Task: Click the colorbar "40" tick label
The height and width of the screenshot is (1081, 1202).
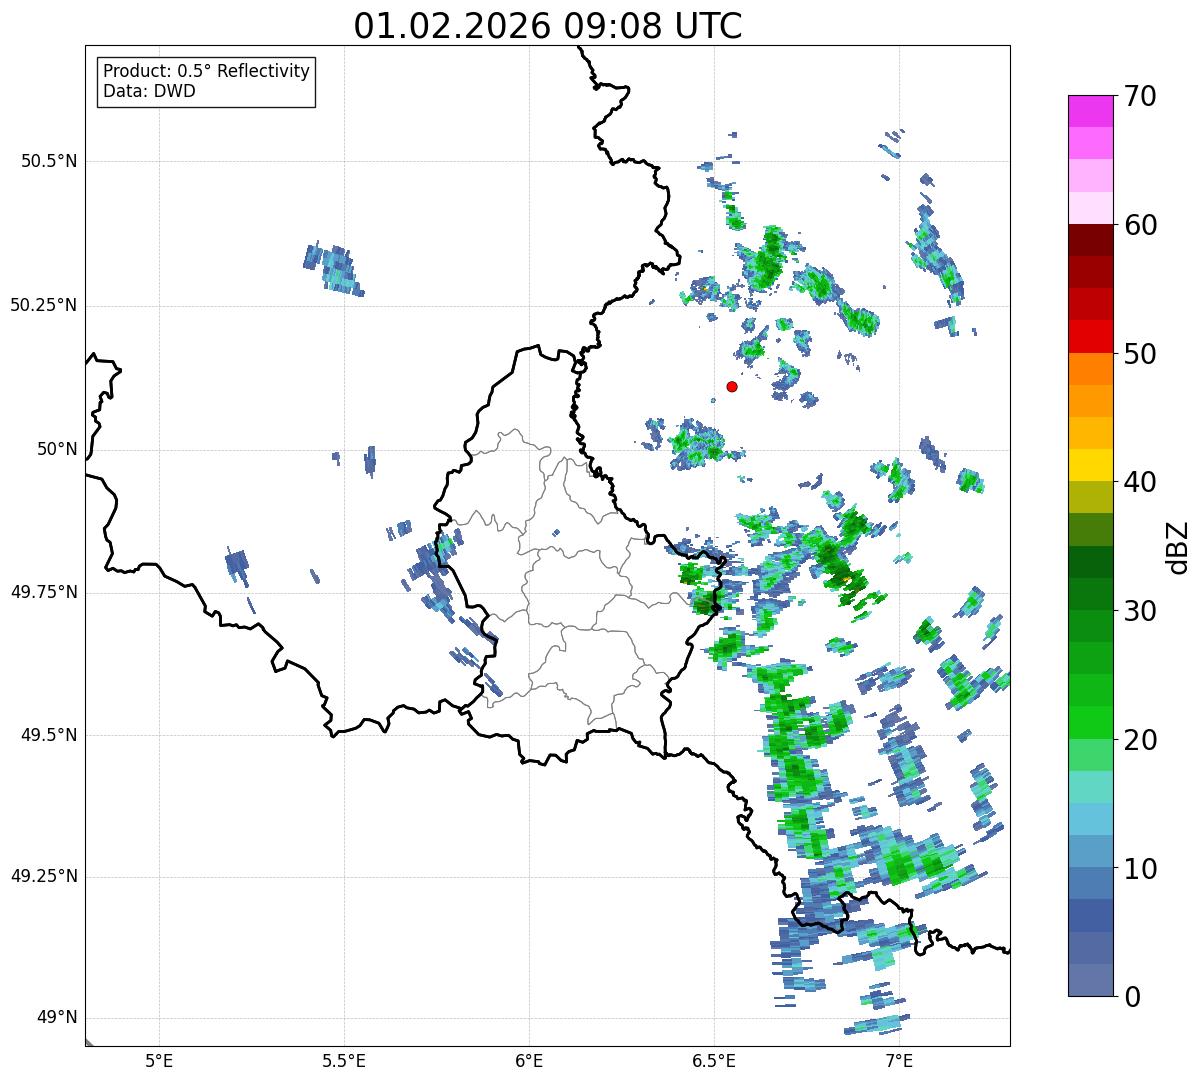Action: click(x=1141, y=482)
